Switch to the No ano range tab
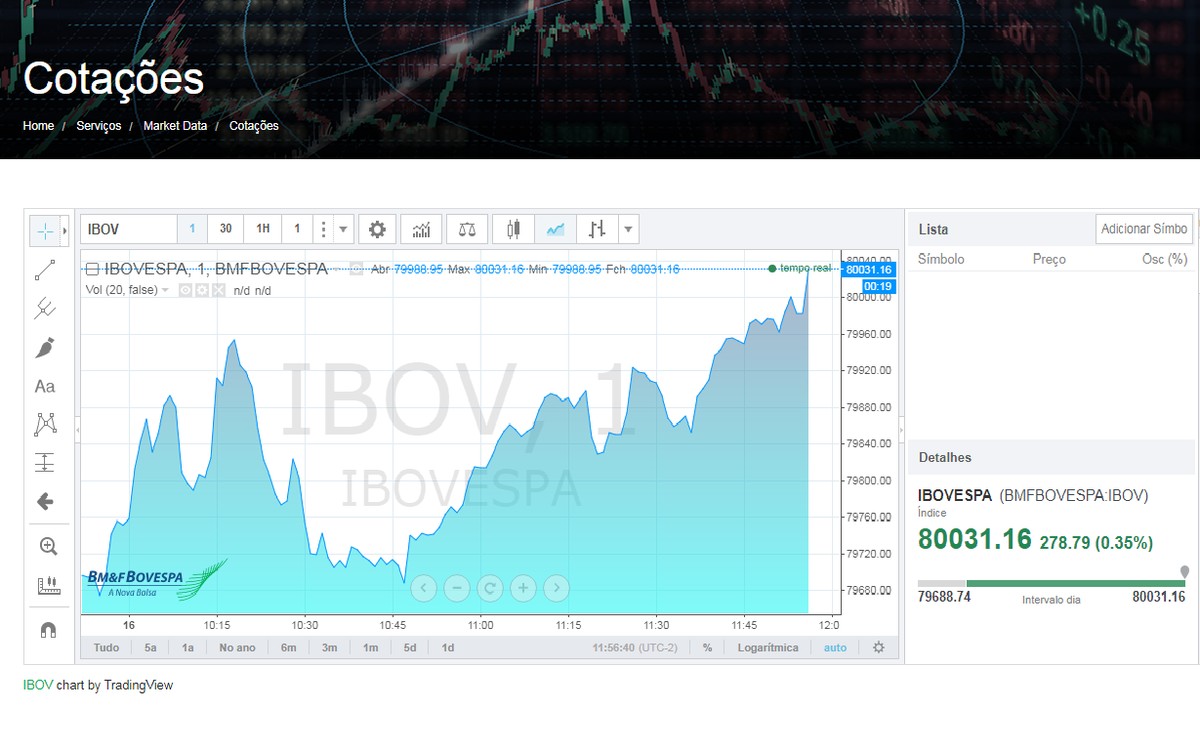 [237, 647]
